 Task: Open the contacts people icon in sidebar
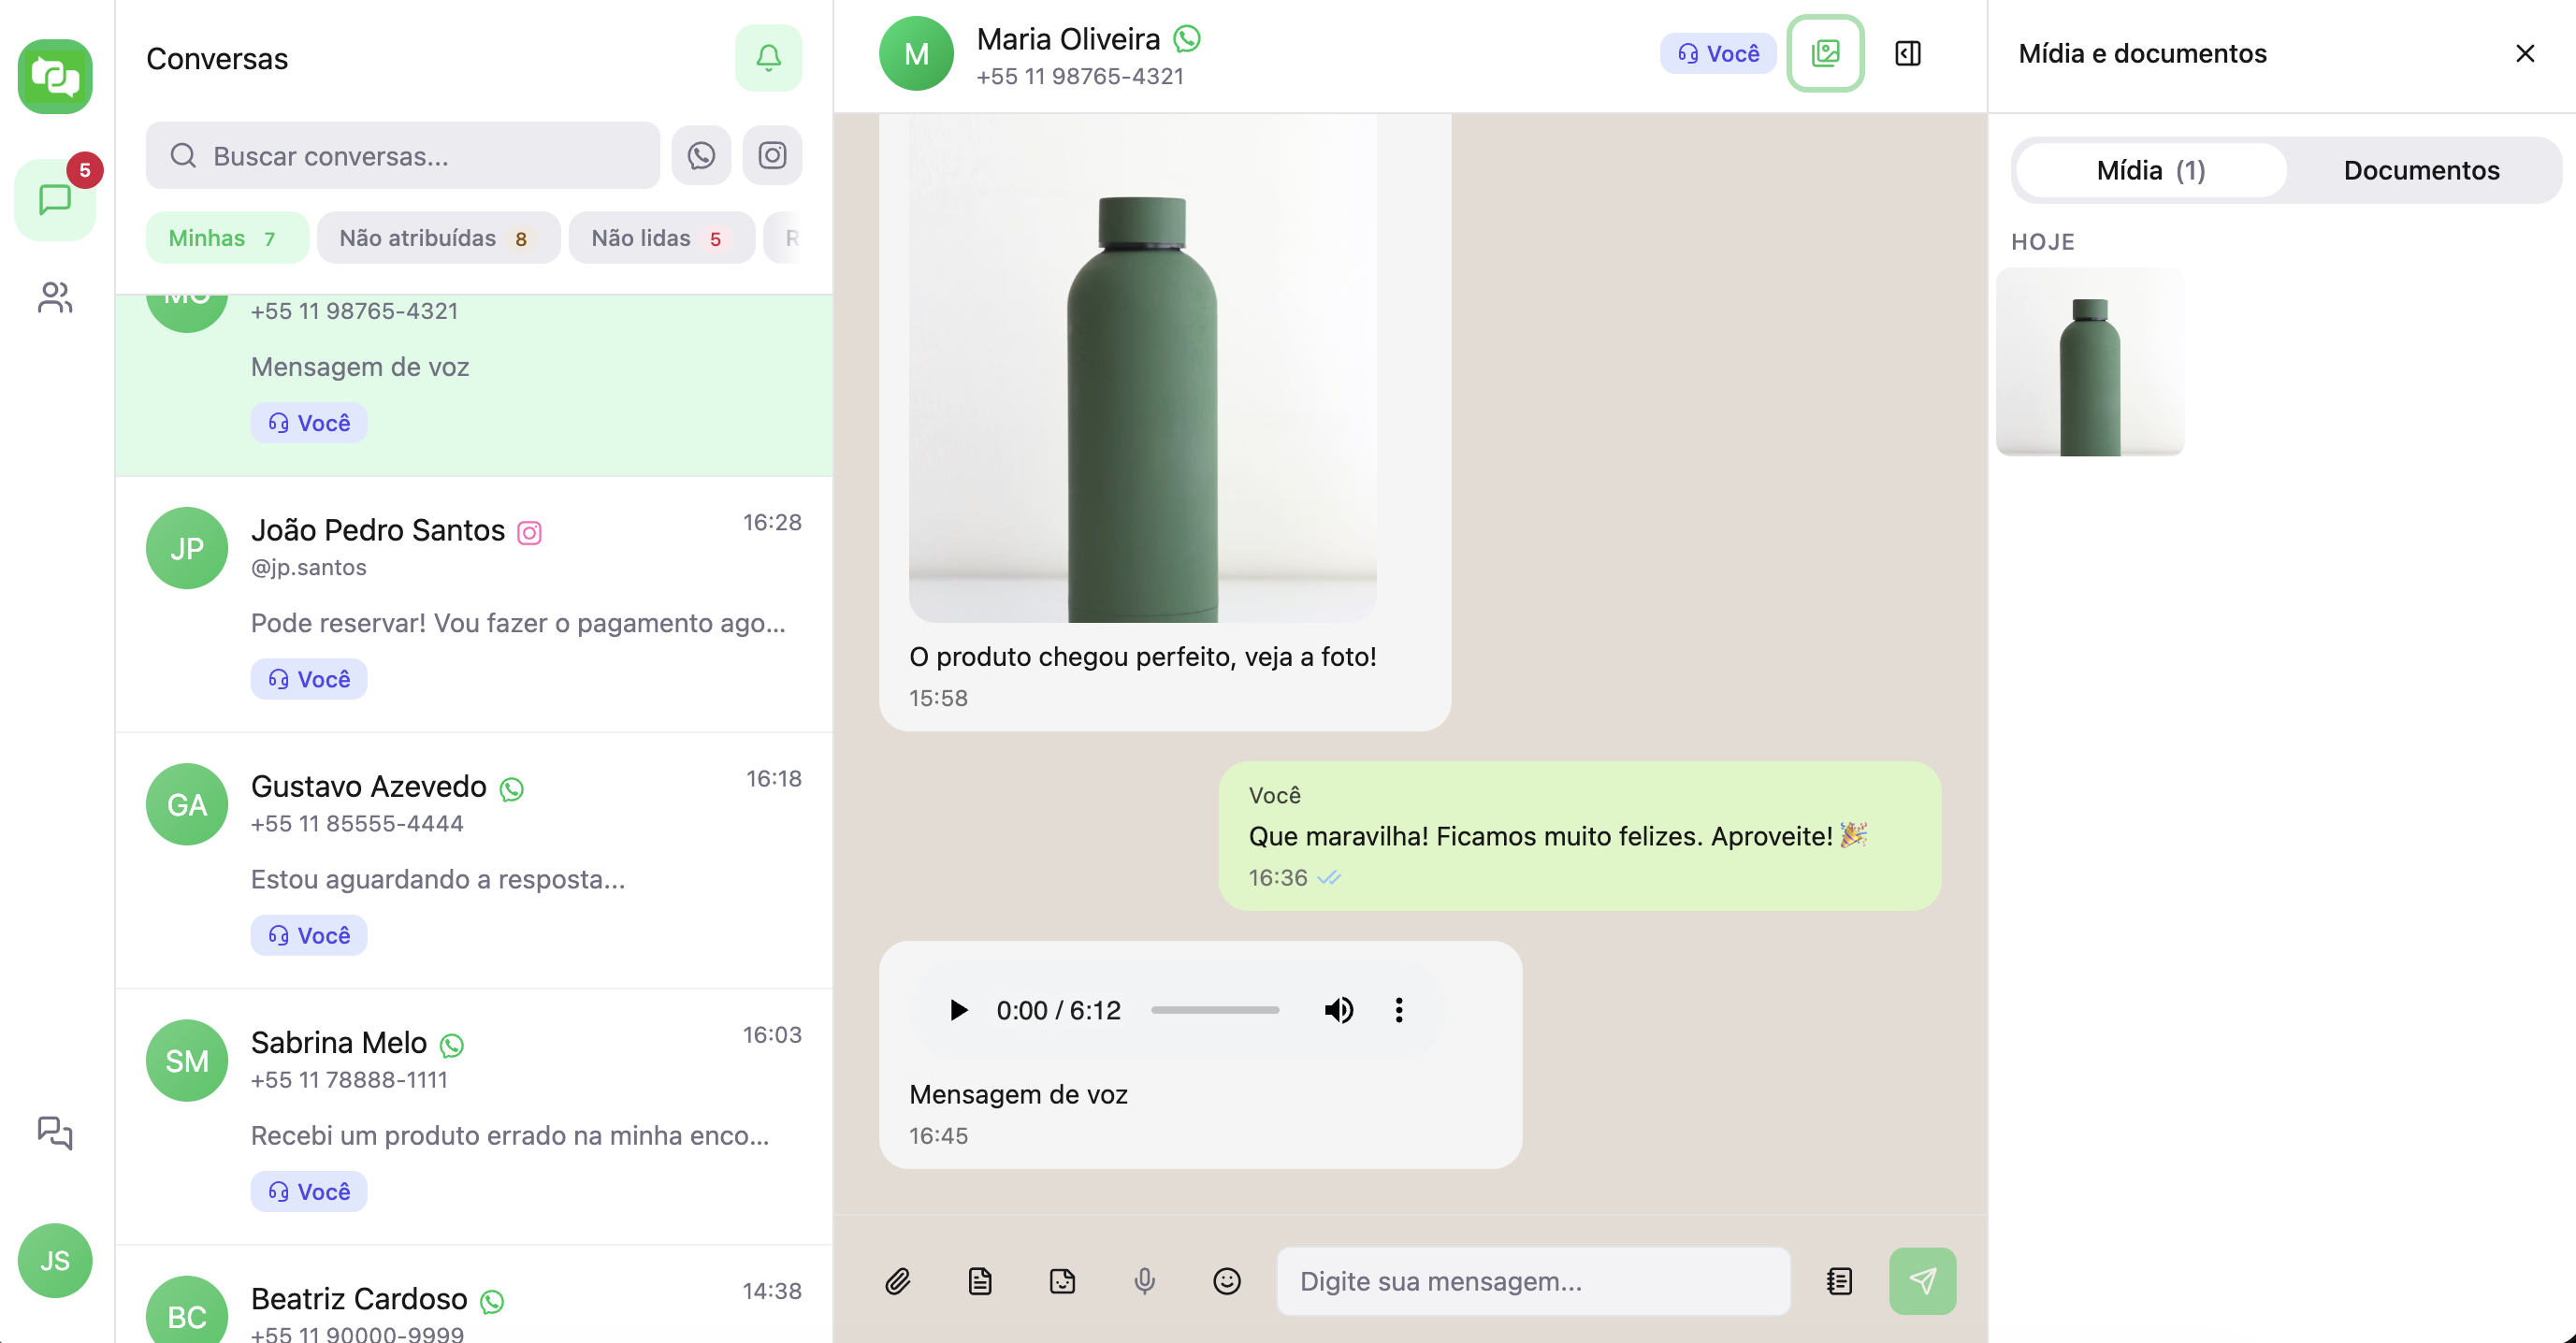click(55, 297)
